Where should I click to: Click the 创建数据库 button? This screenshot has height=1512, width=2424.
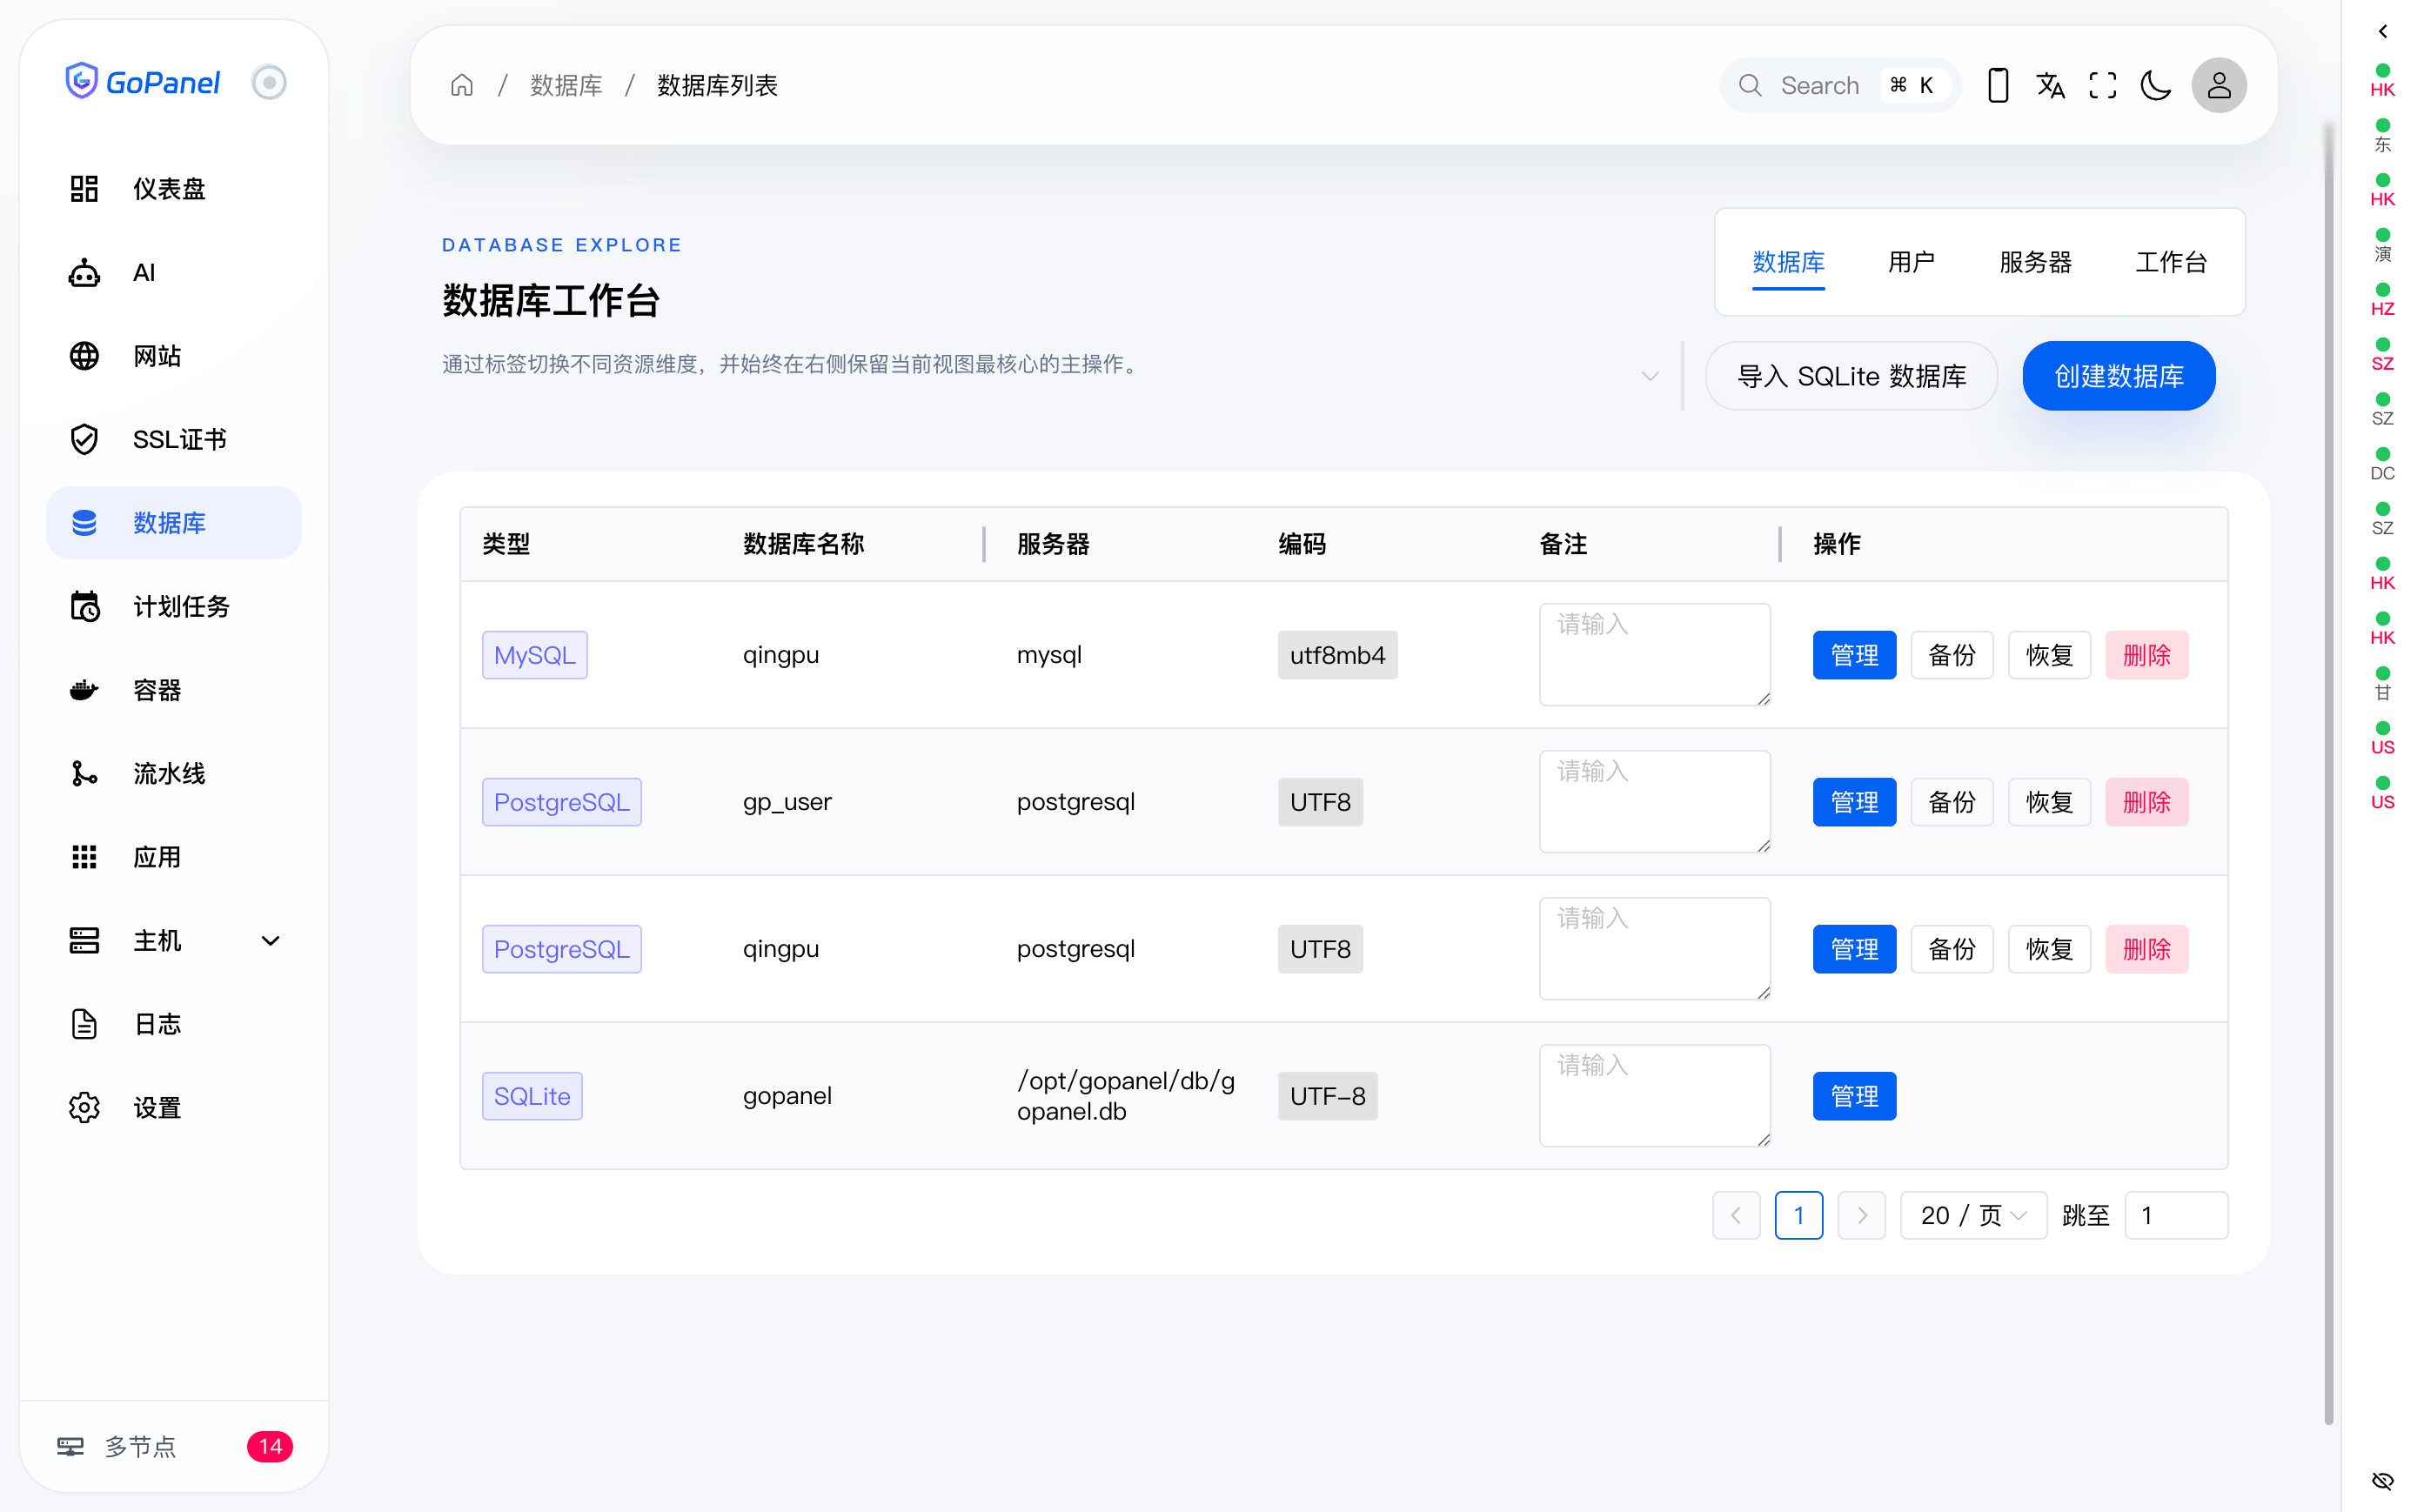point(2118,376)
